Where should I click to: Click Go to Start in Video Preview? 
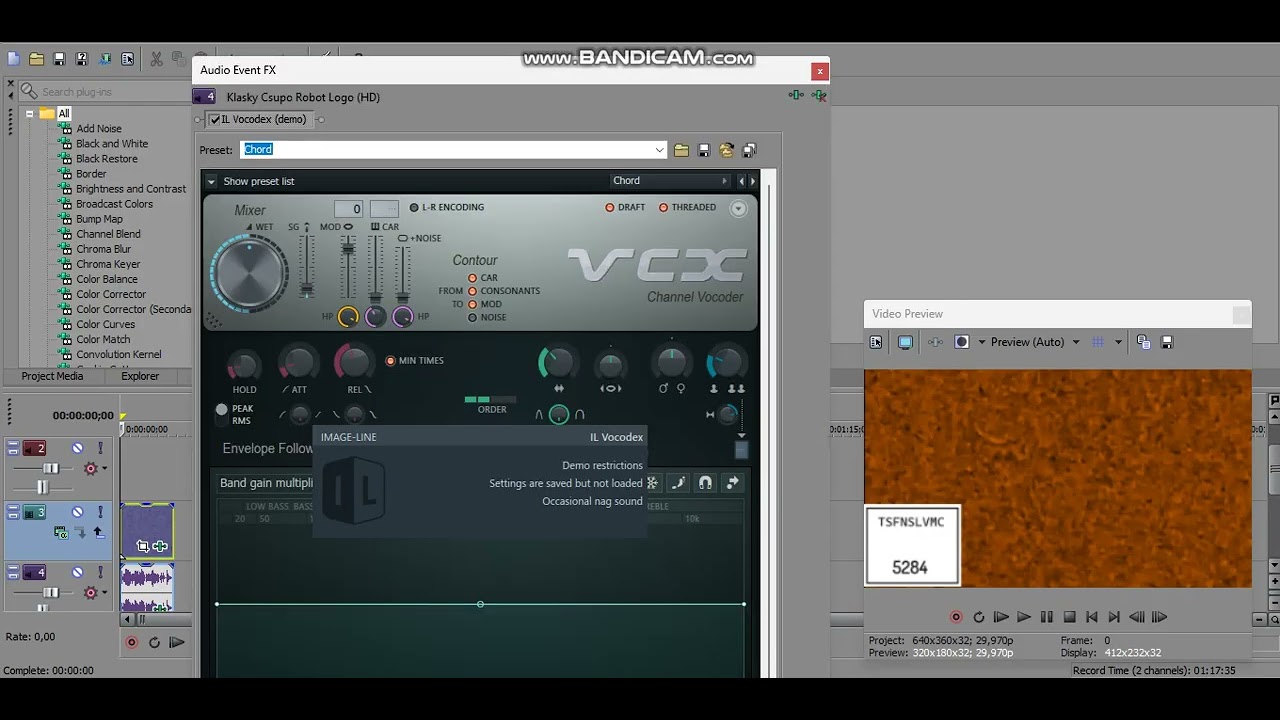pyautogui.click(x=1092, y=617)
